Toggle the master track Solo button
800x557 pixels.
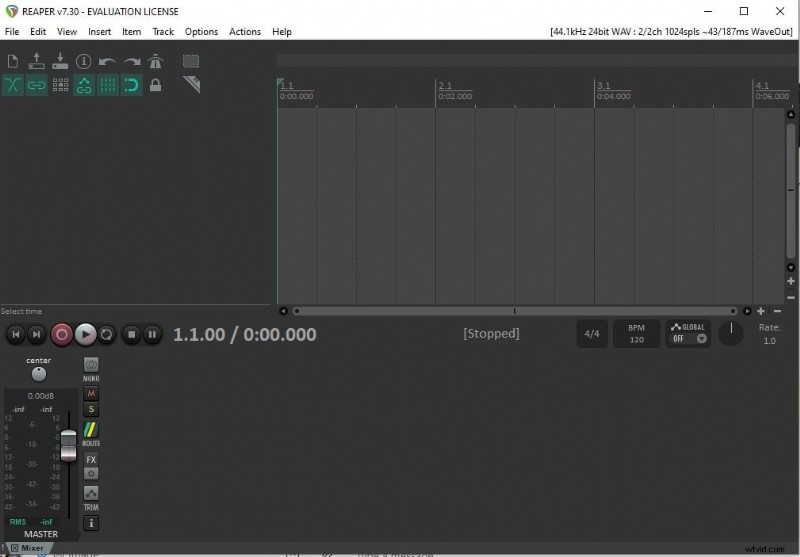pyautogui.click(x=91, y=409)
